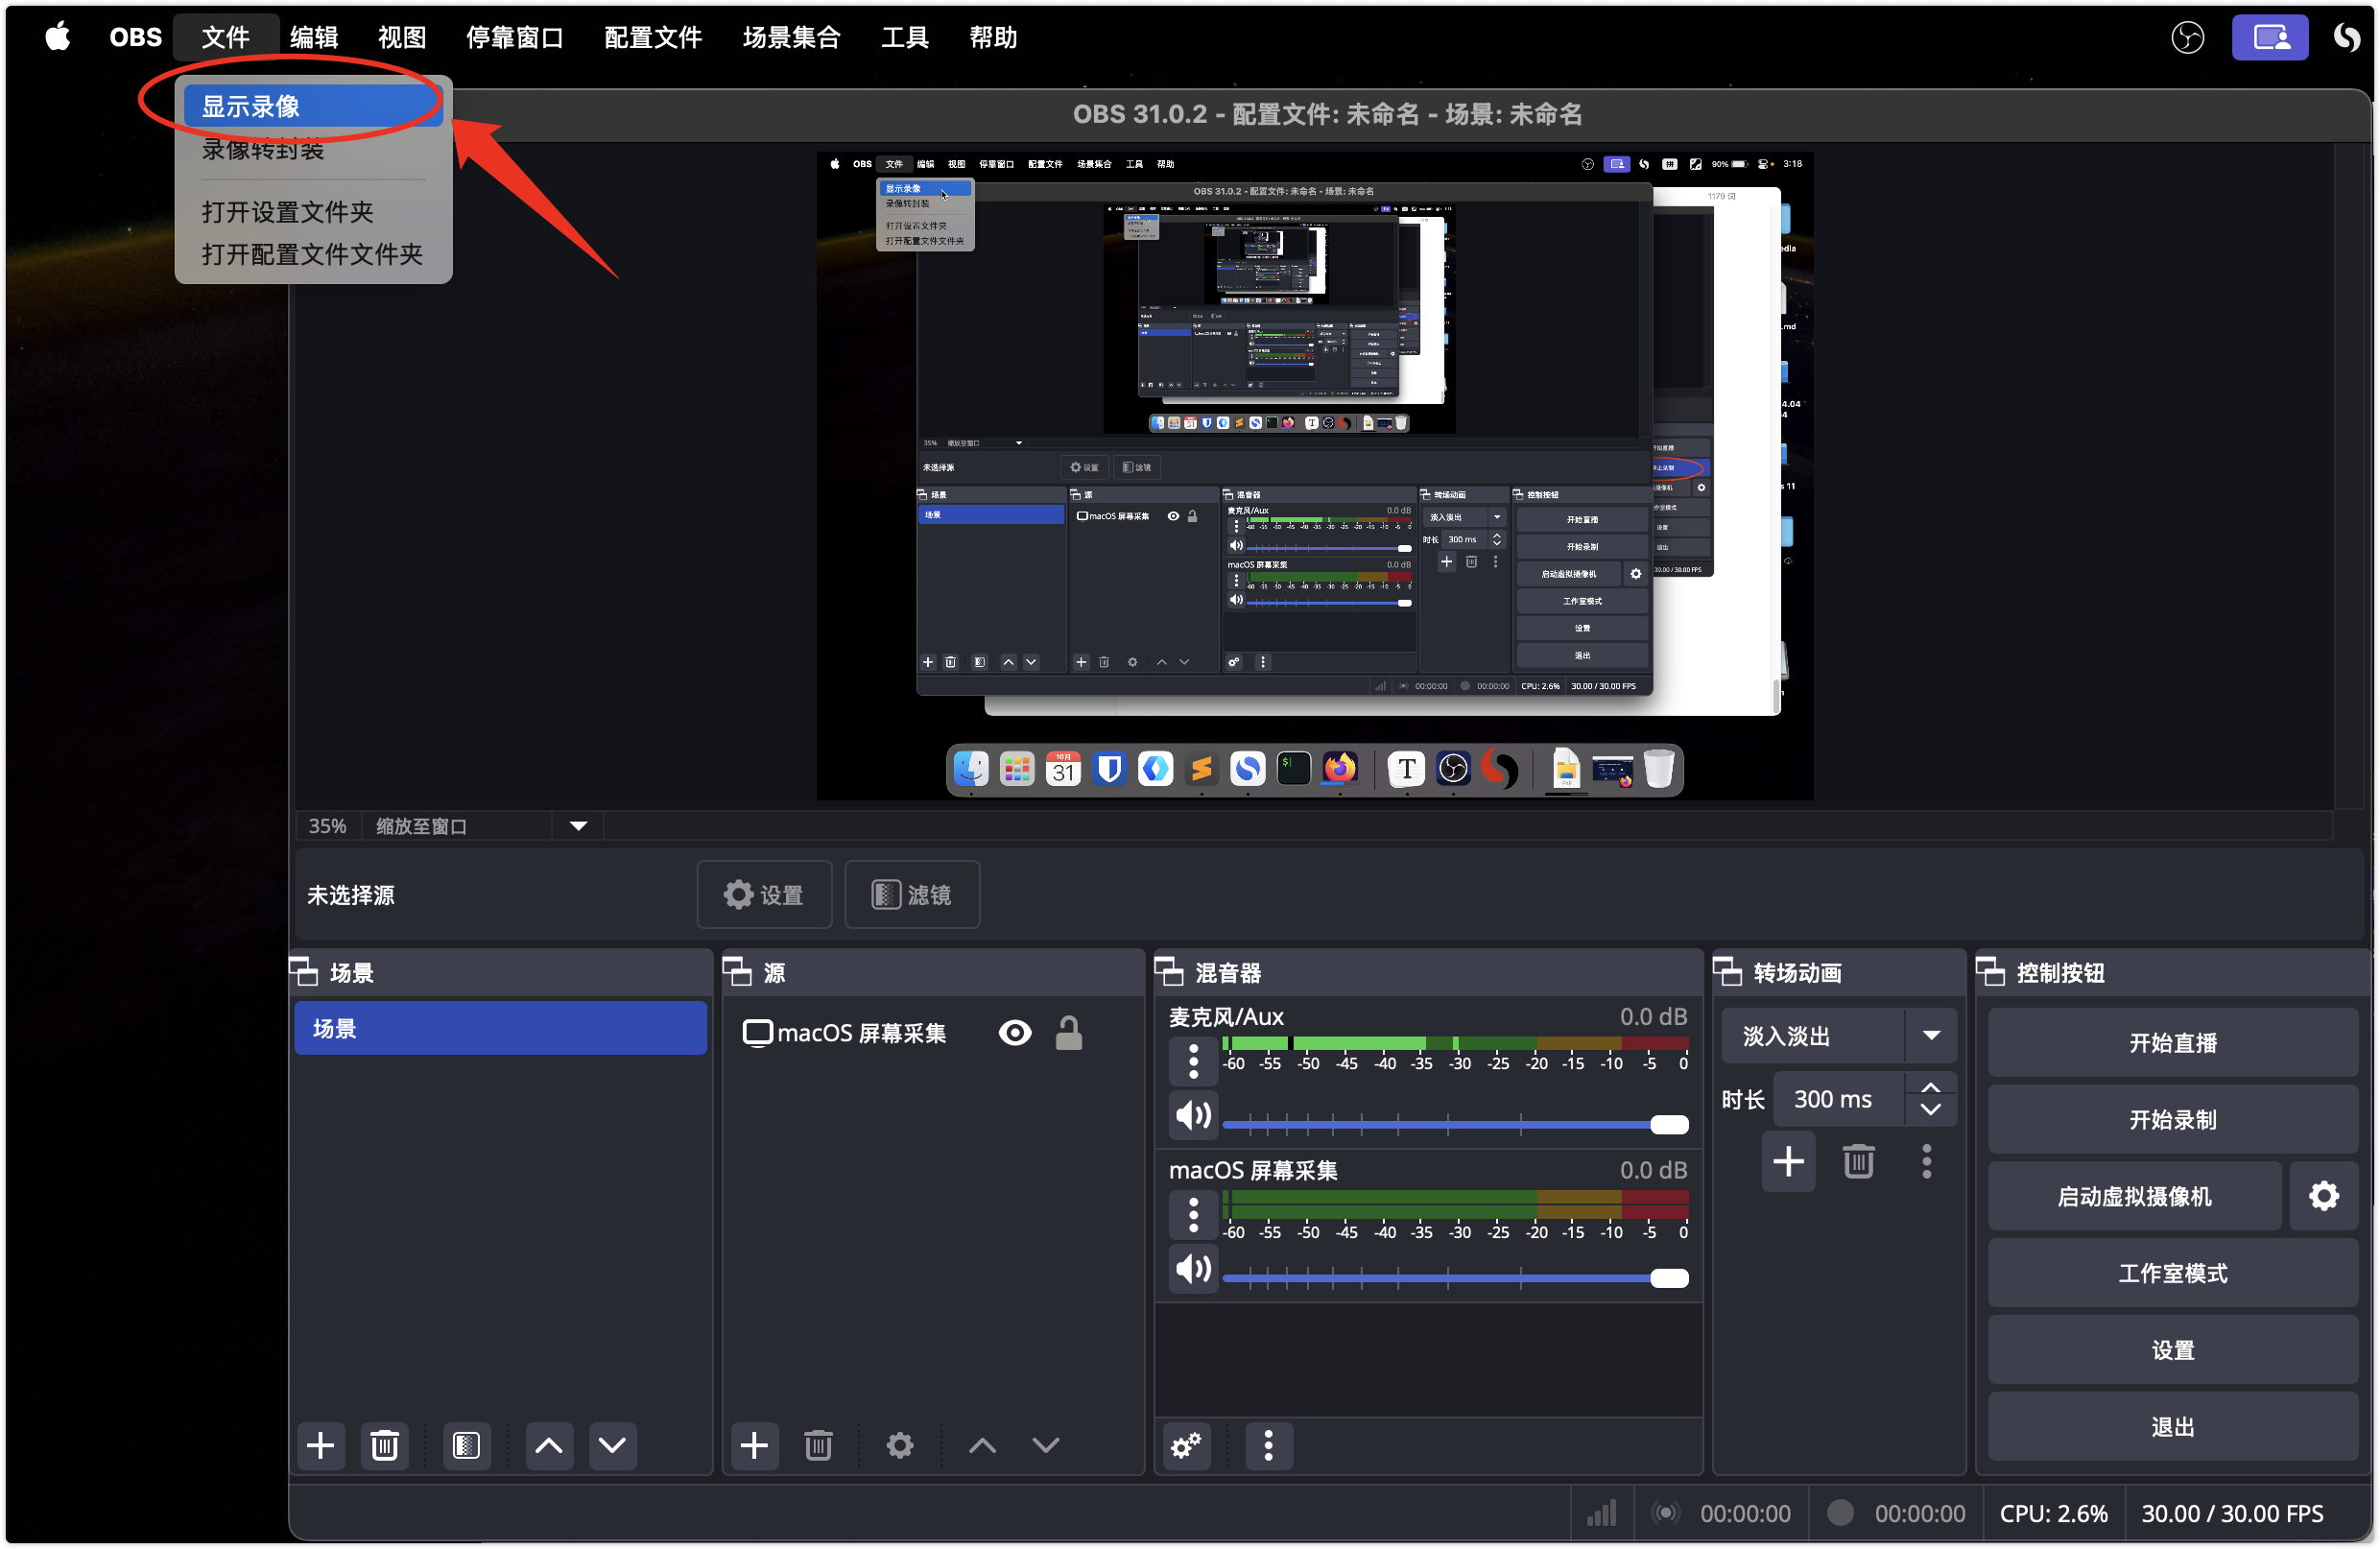Adjust the macOS 屏幕采集 volume slider

point(1455,1278)
